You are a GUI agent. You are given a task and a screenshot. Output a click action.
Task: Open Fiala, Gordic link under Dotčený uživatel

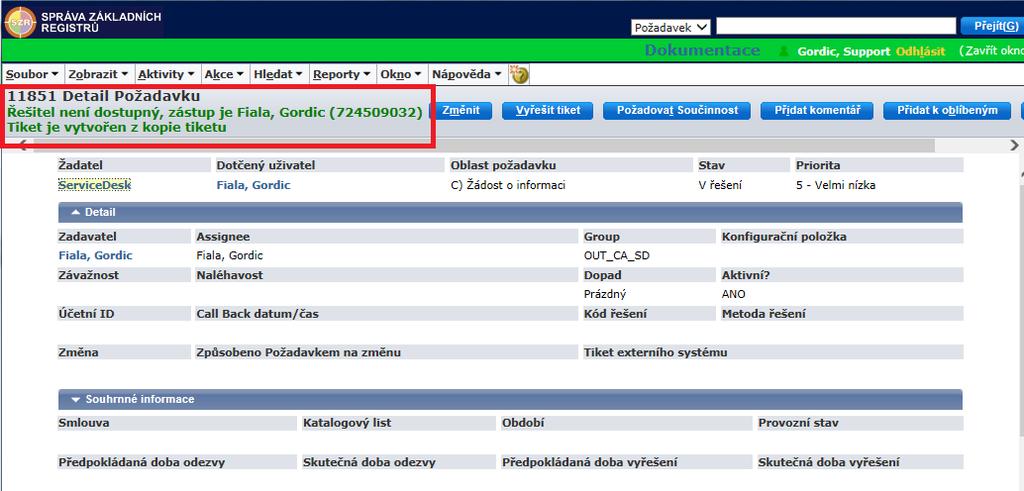point(253,185)
